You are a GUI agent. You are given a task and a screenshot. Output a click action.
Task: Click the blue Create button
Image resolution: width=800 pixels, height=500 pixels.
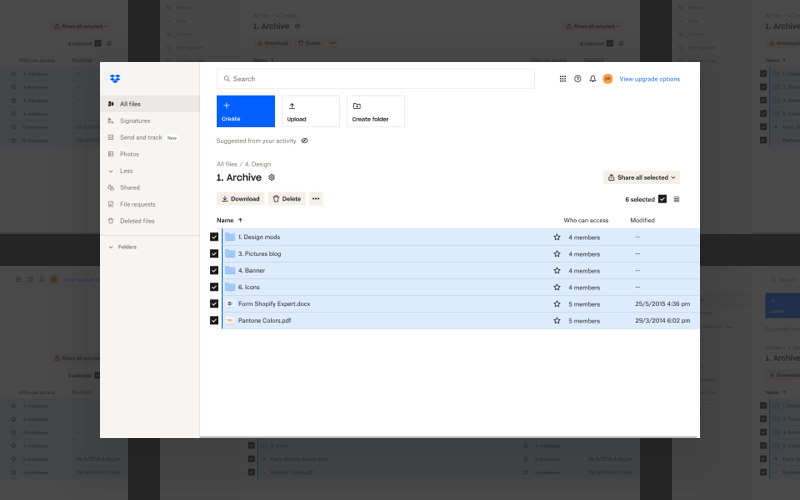pos(245,111)
